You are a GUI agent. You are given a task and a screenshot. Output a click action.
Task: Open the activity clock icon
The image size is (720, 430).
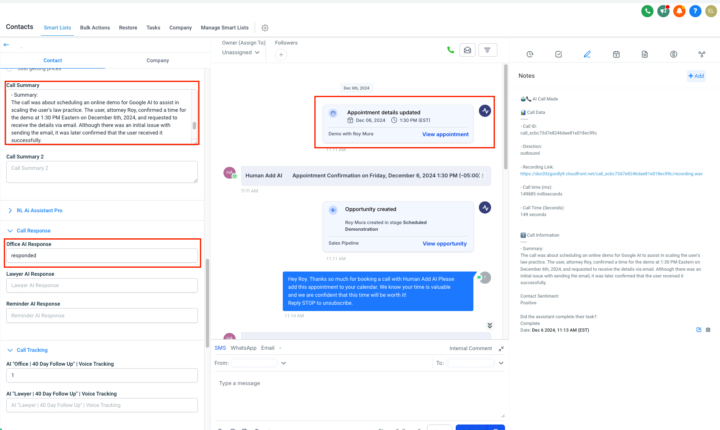point(530,54)
